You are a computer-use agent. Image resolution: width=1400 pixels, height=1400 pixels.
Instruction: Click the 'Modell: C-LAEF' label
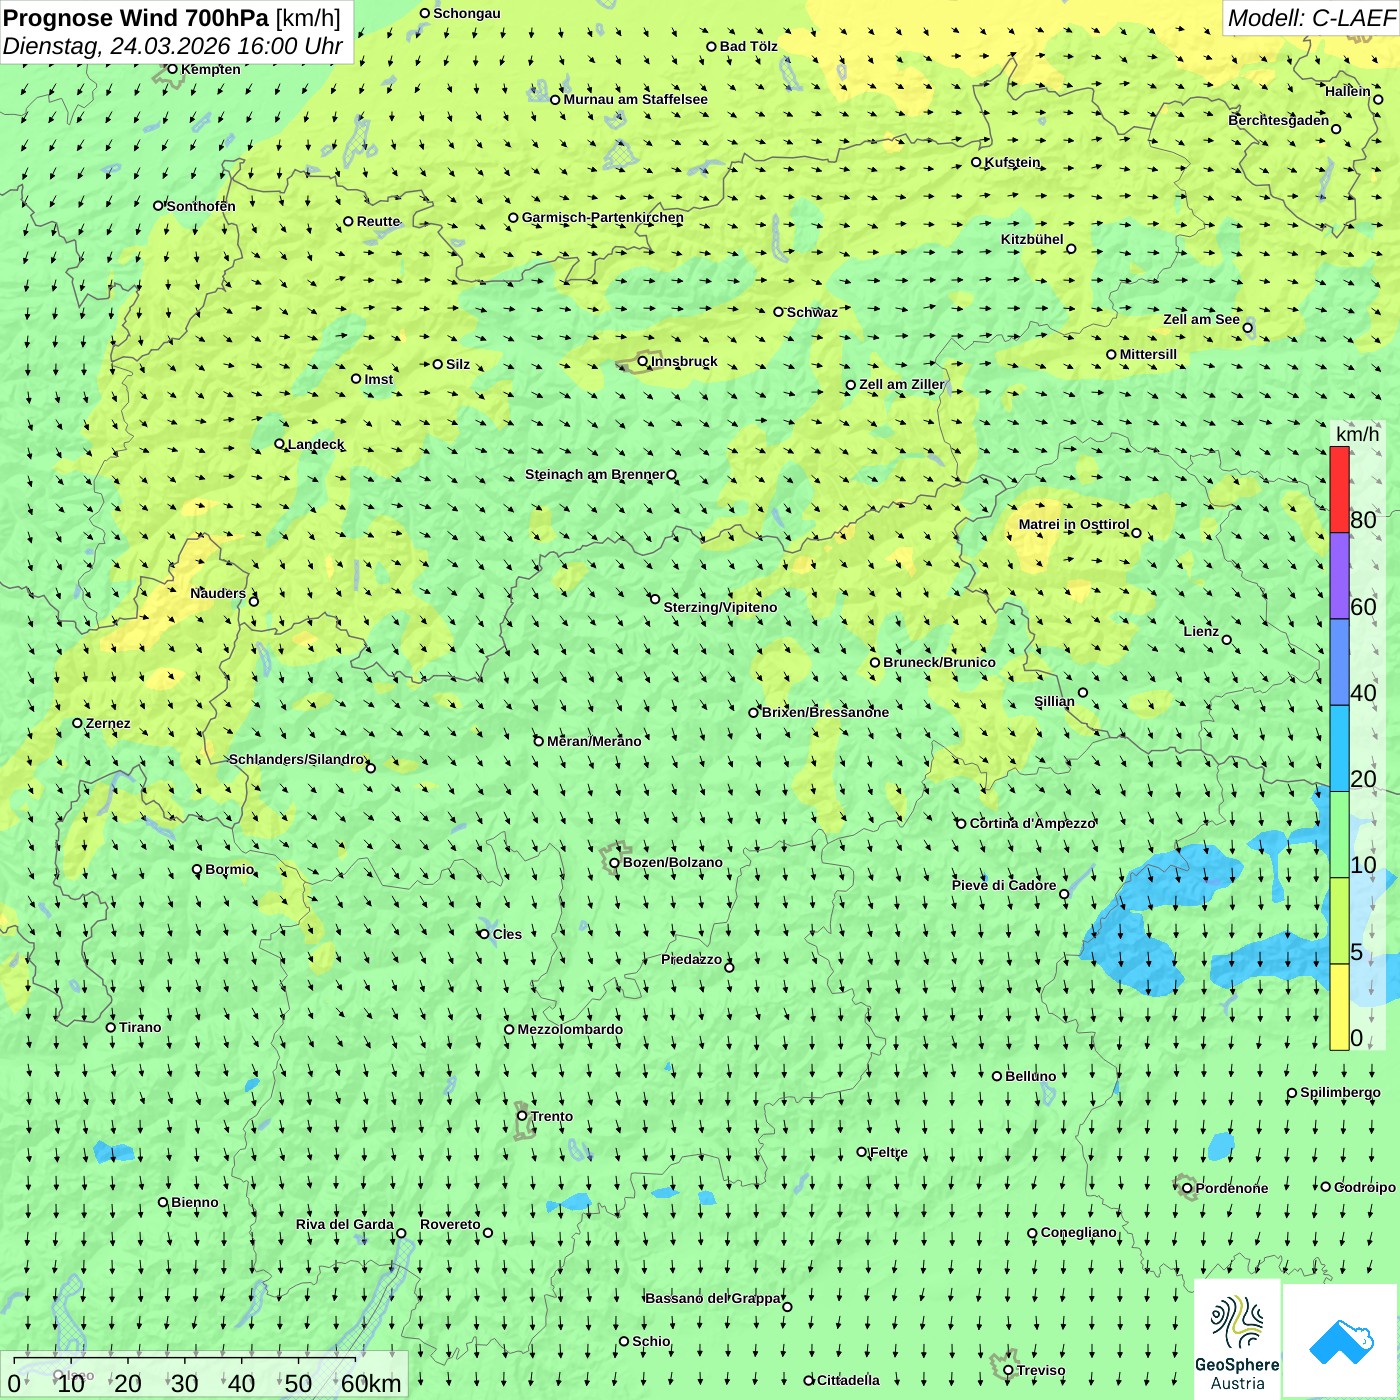tap(1311, 18)
